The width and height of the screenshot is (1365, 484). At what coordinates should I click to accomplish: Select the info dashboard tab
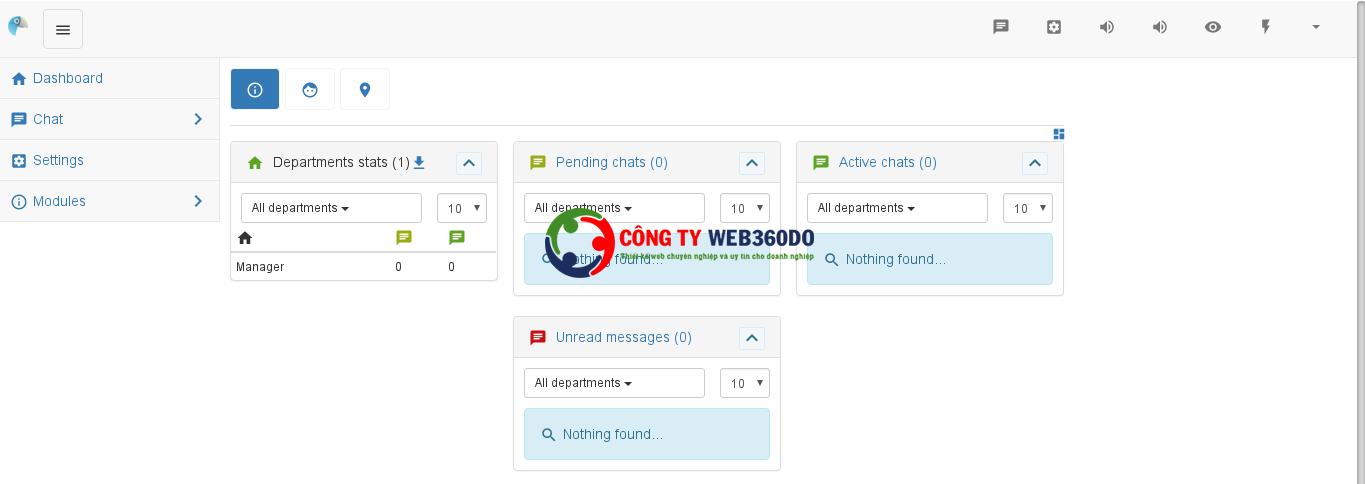(x=255, y=89)
